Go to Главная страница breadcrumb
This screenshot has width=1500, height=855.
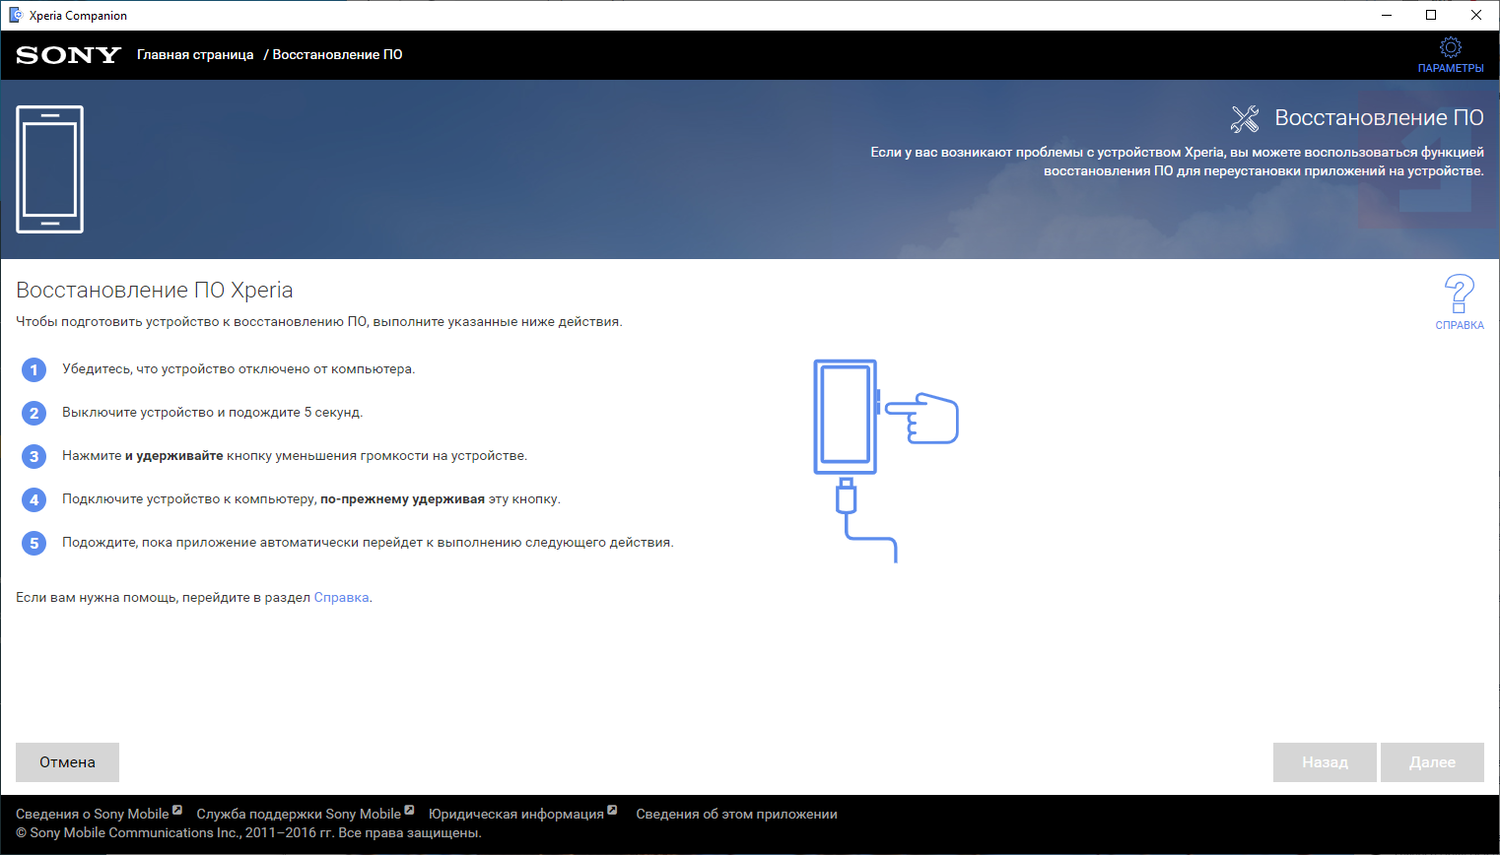click(195, 55)
